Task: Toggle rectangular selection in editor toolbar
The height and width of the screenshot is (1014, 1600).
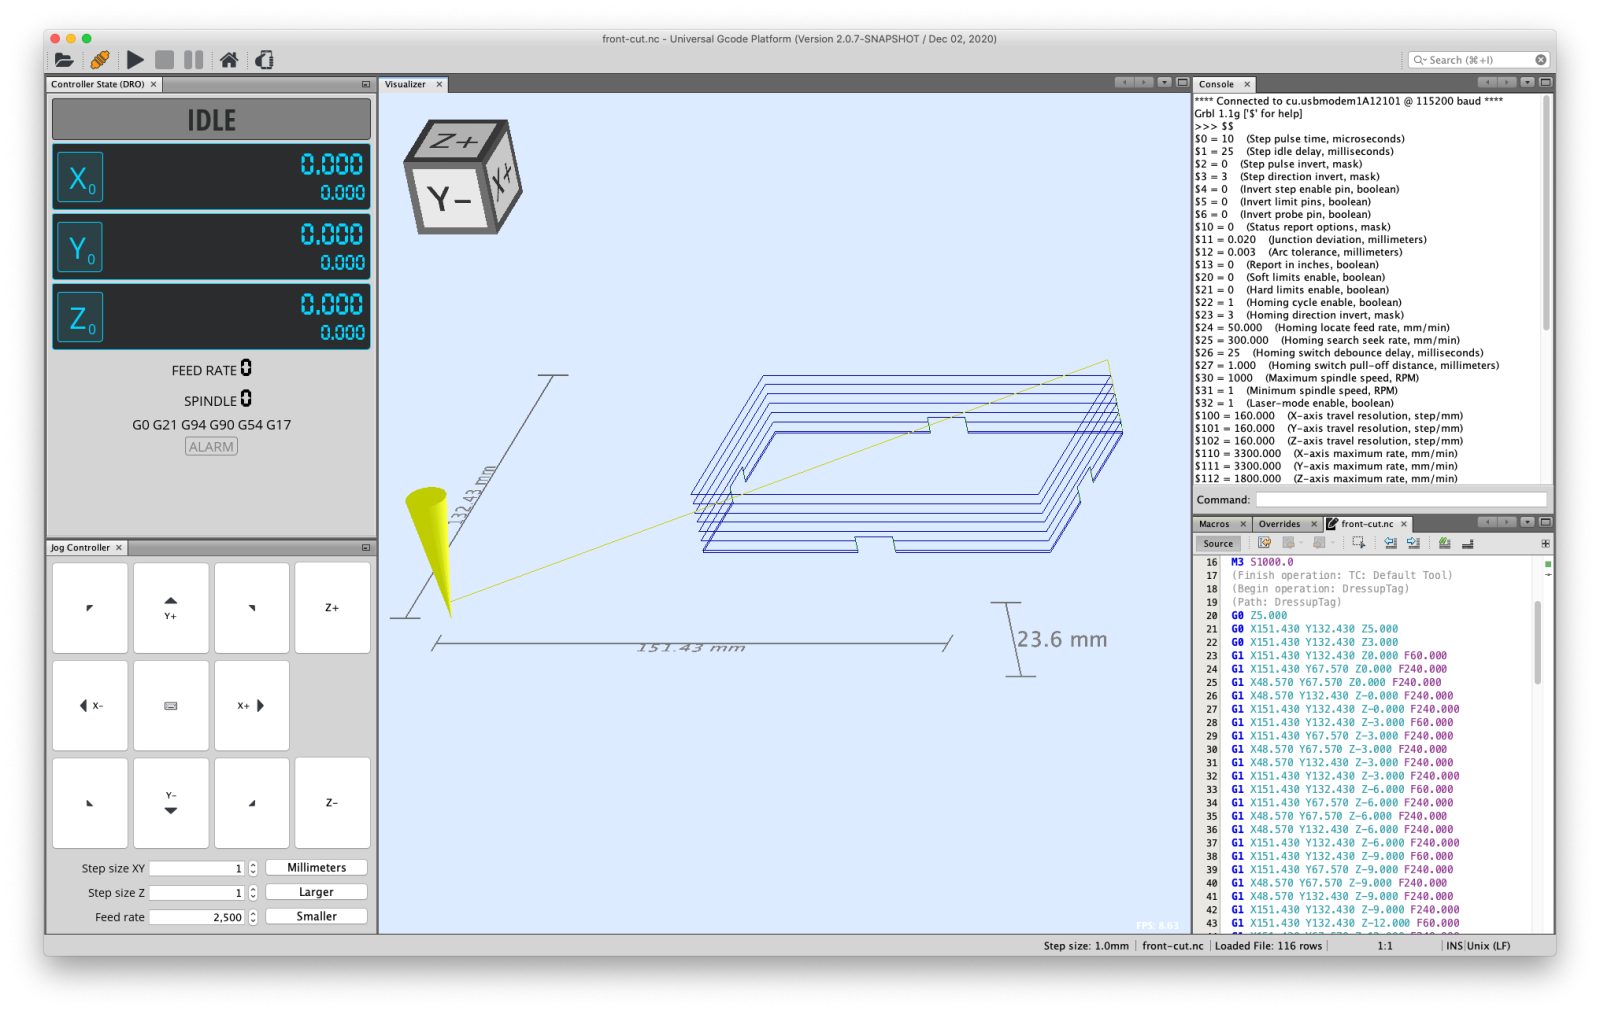Action: (x=1358, y=543)
